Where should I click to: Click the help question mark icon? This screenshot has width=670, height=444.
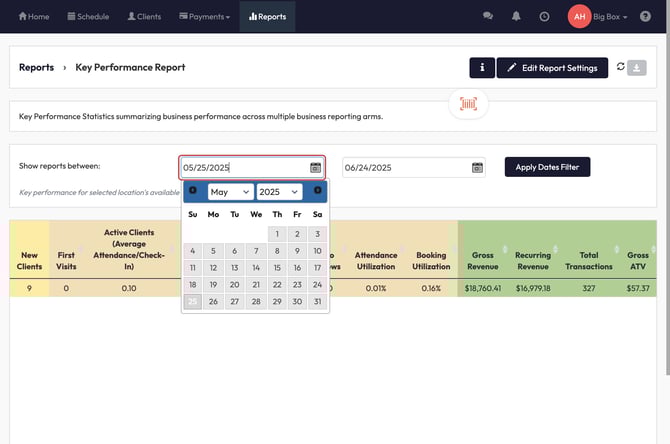[645, 17]
